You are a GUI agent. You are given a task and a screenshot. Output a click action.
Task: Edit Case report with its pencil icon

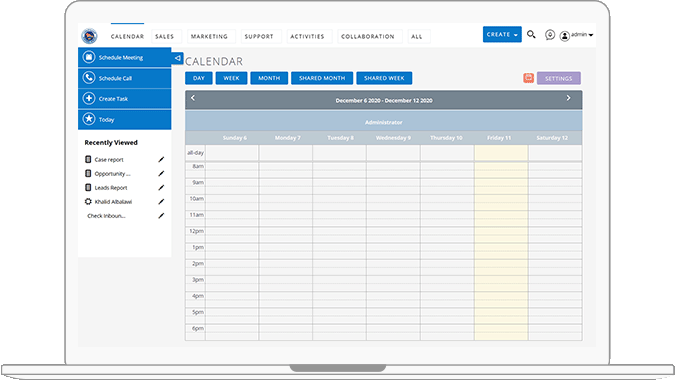tap(161, 160)
